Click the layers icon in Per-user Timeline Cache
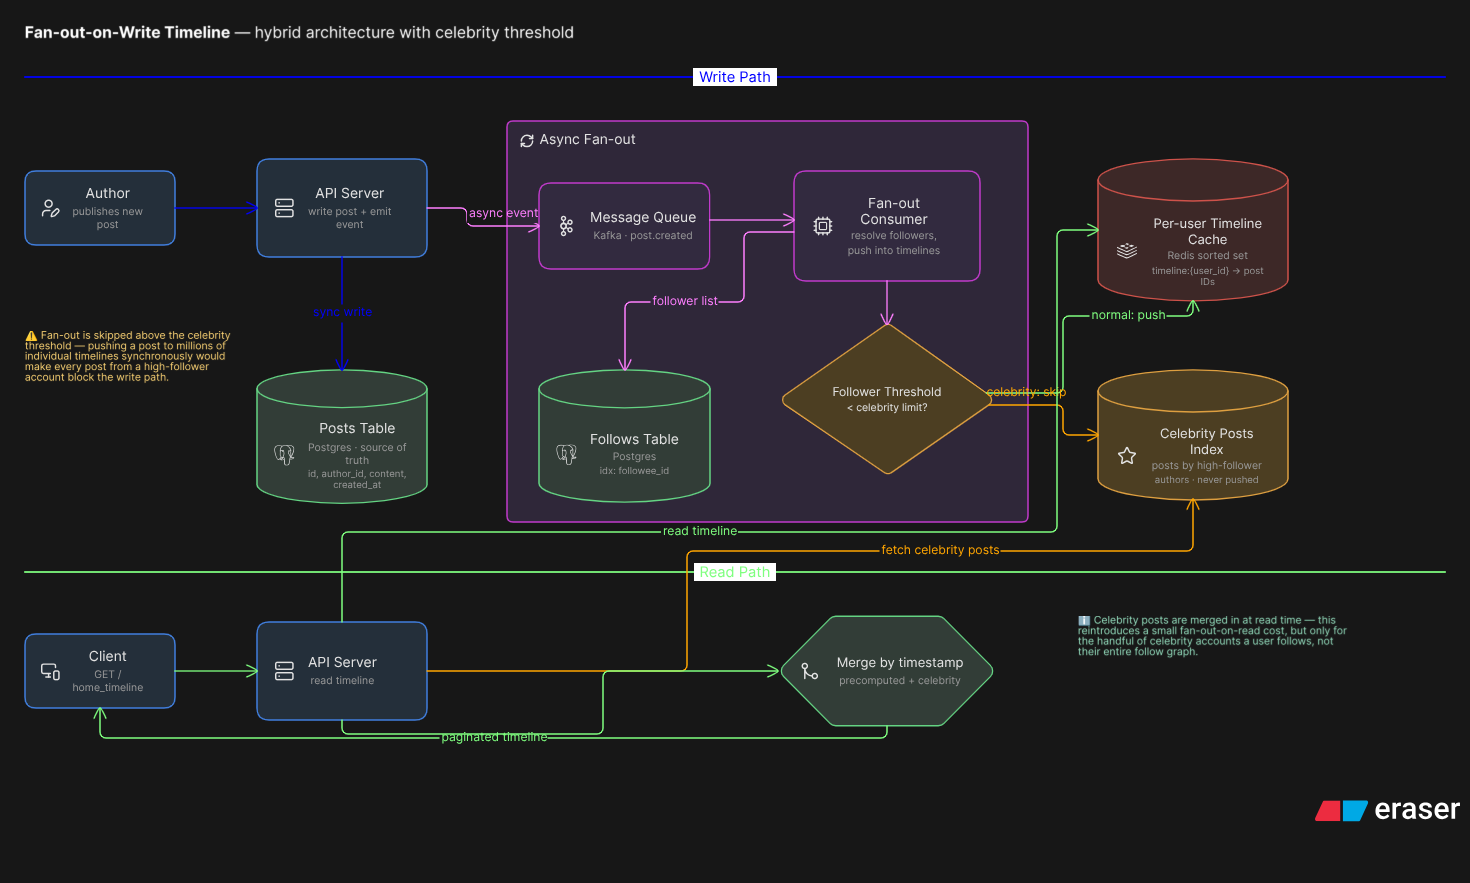The height and width of the screenshot is (883, 1470). click(1127, 251)
